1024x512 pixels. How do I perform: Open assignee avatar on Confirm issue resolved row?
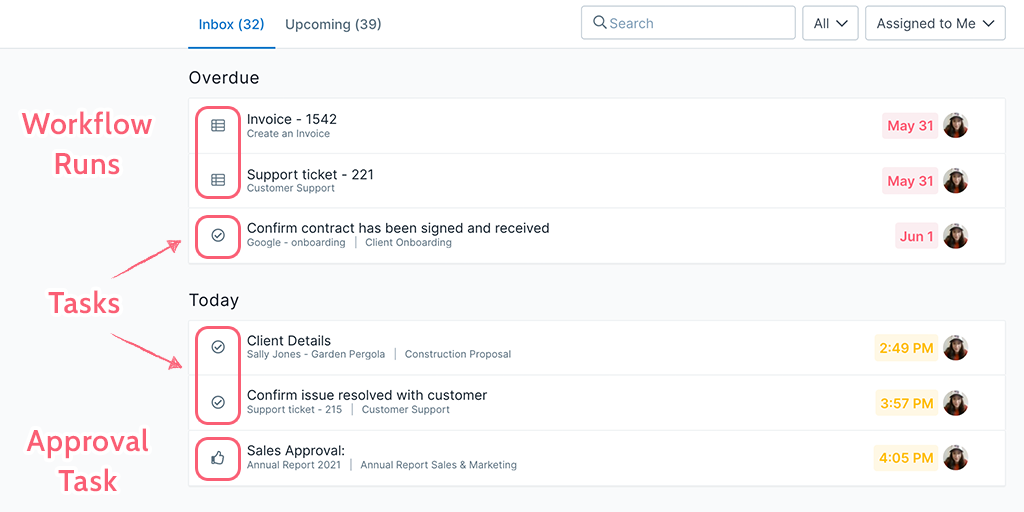(955, 404)
